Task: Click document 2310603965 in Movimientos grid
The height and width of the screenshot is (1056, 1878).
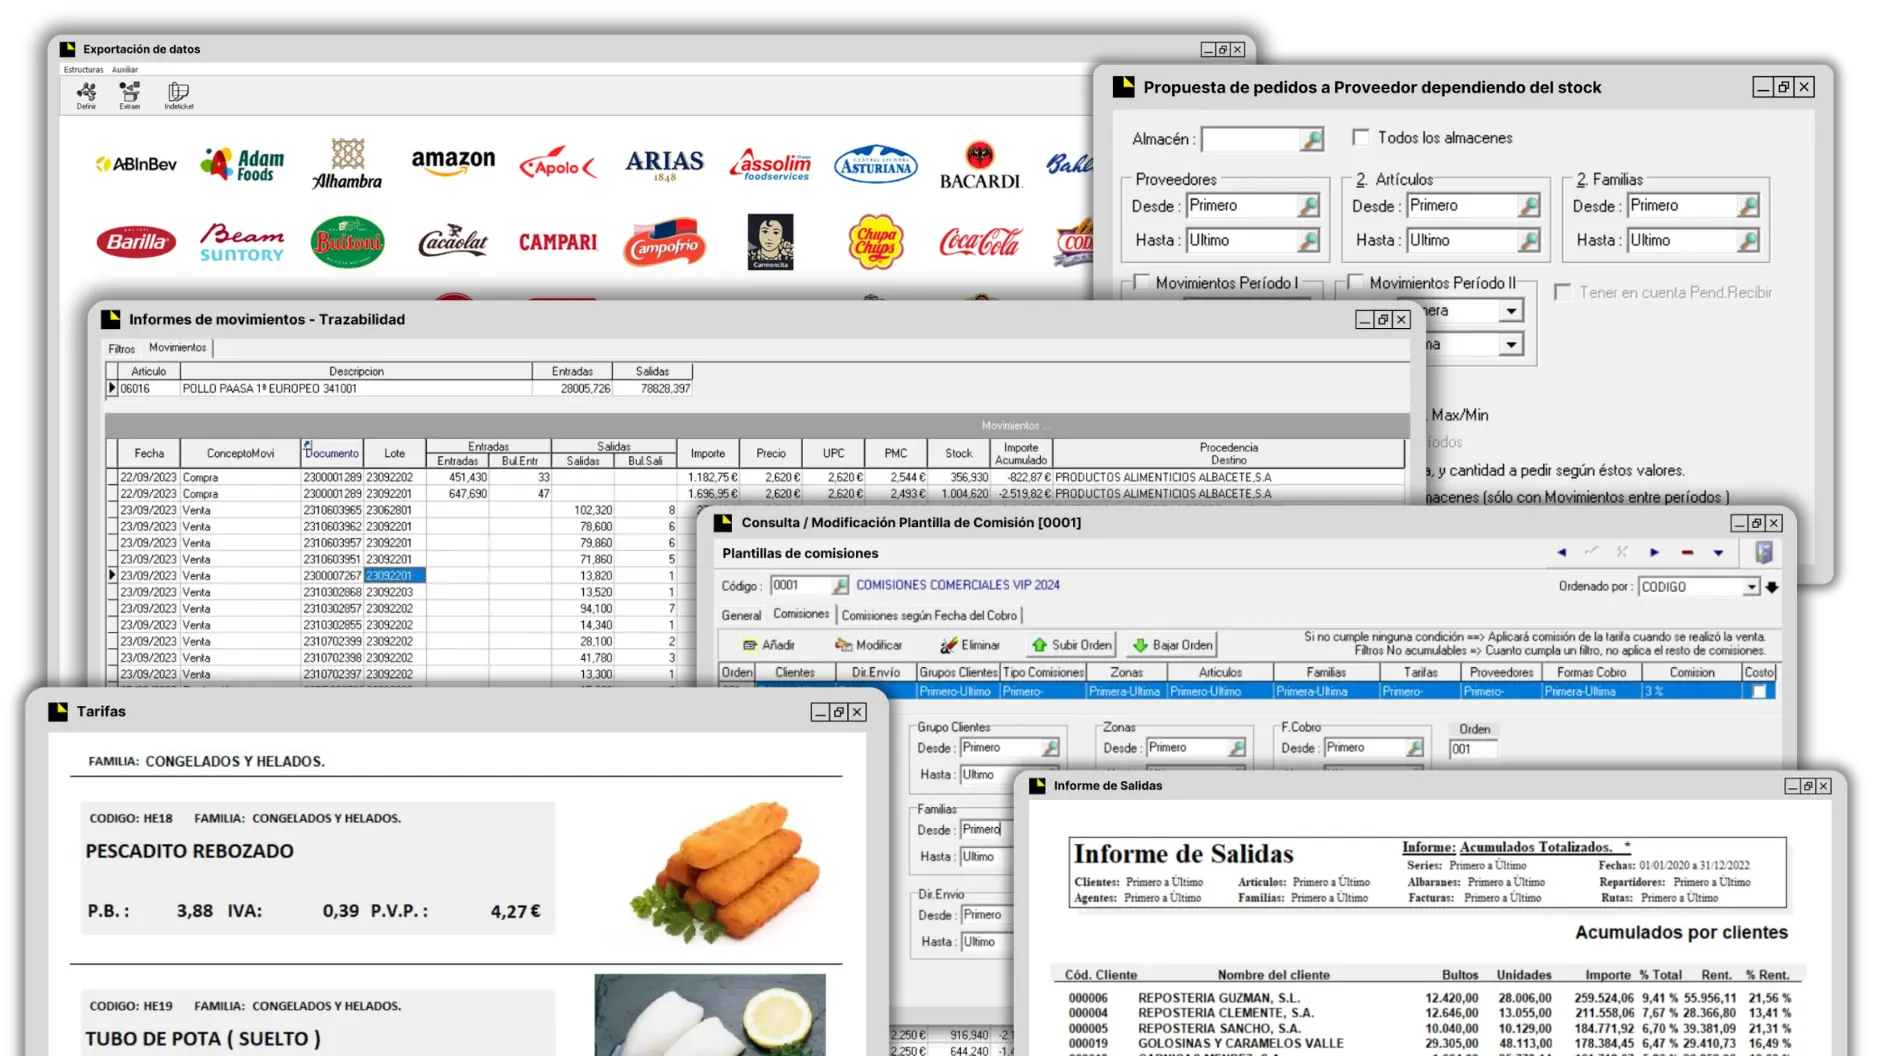Action: (x=332, y=510)
